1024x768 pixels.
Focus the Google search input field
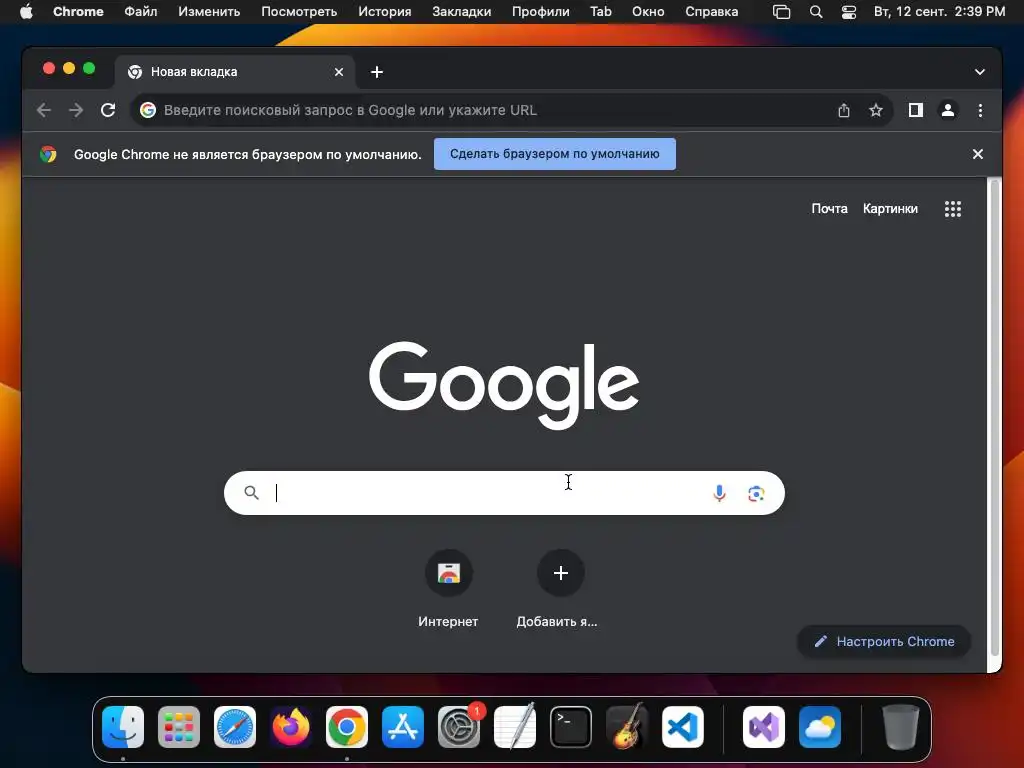[x=504, y=493]
